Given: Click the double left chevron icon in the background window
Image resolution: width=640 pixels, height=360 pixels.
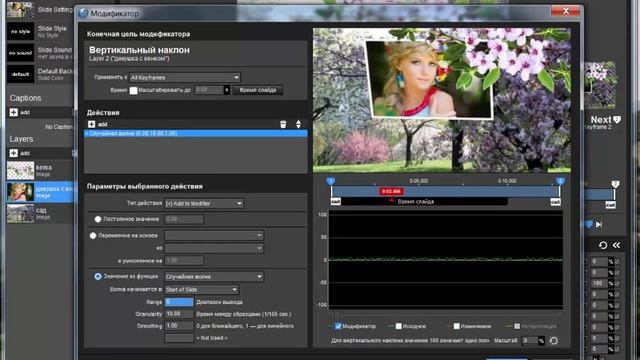Looking at the screenshot, I should [616, 245].
